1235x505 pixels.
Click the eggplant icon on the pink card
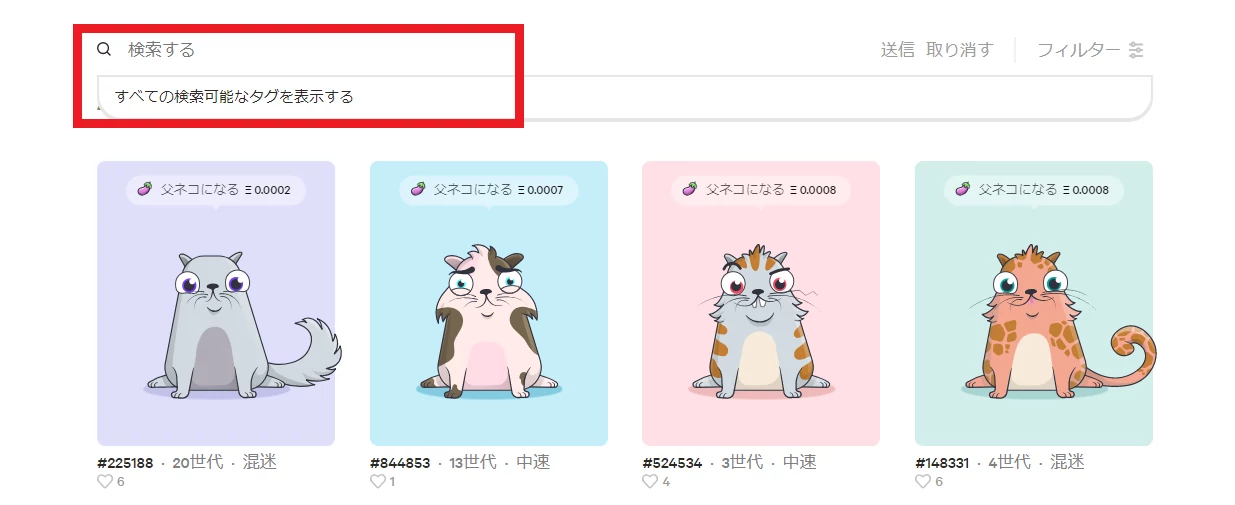pos(689,189)
